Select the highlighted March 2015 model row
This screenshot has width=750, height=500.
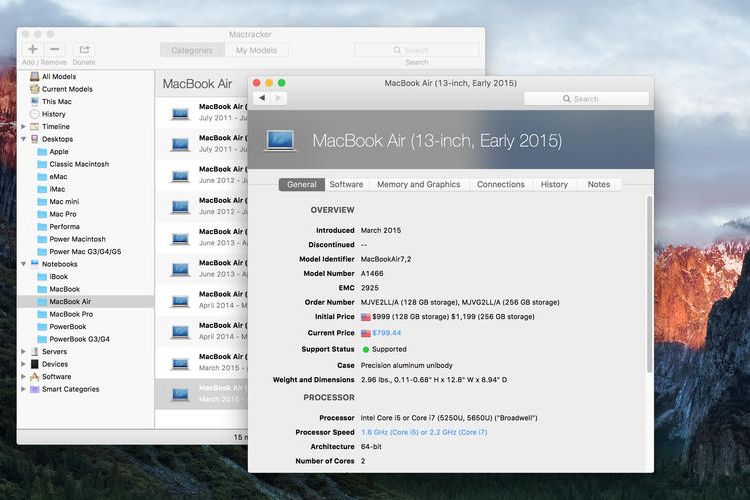201,394
